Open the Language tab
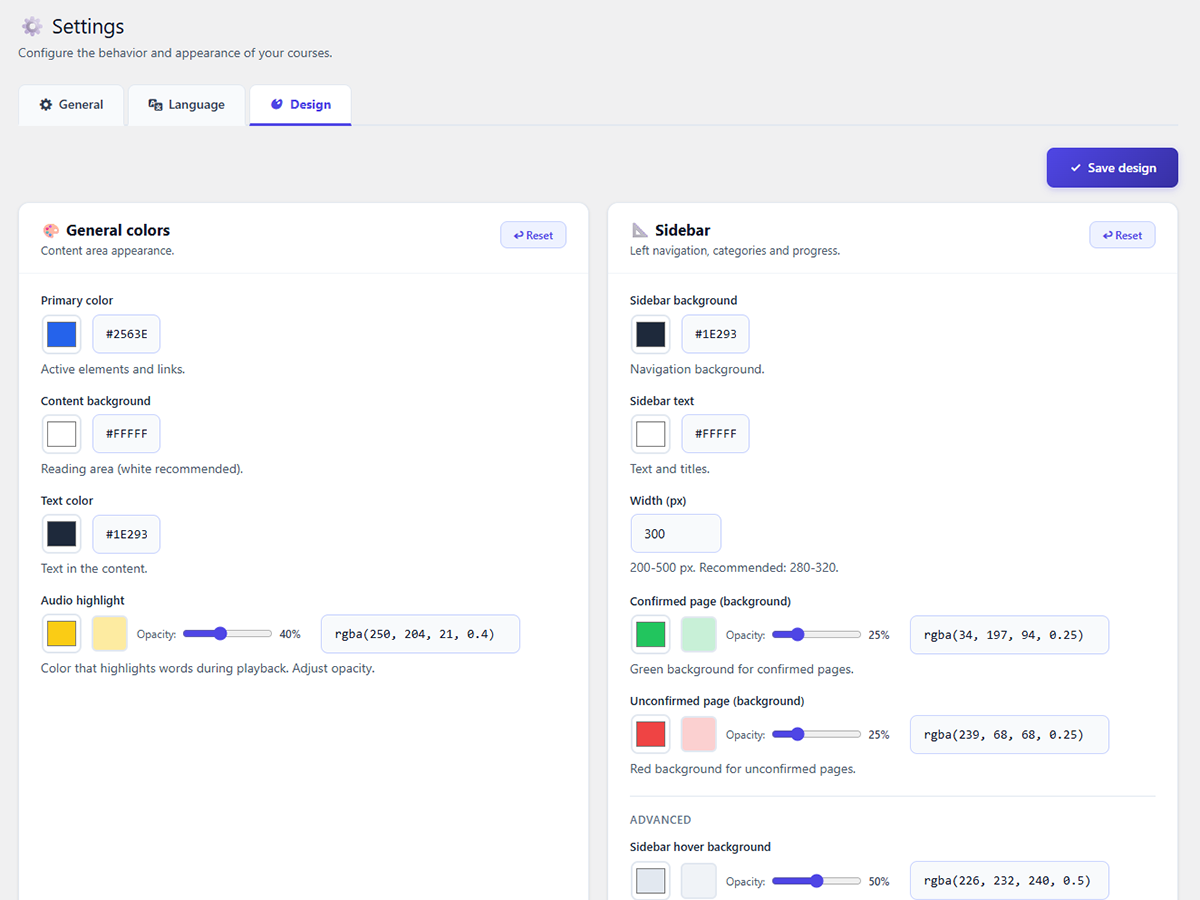The image size is (1200, 900). [186, 105]
